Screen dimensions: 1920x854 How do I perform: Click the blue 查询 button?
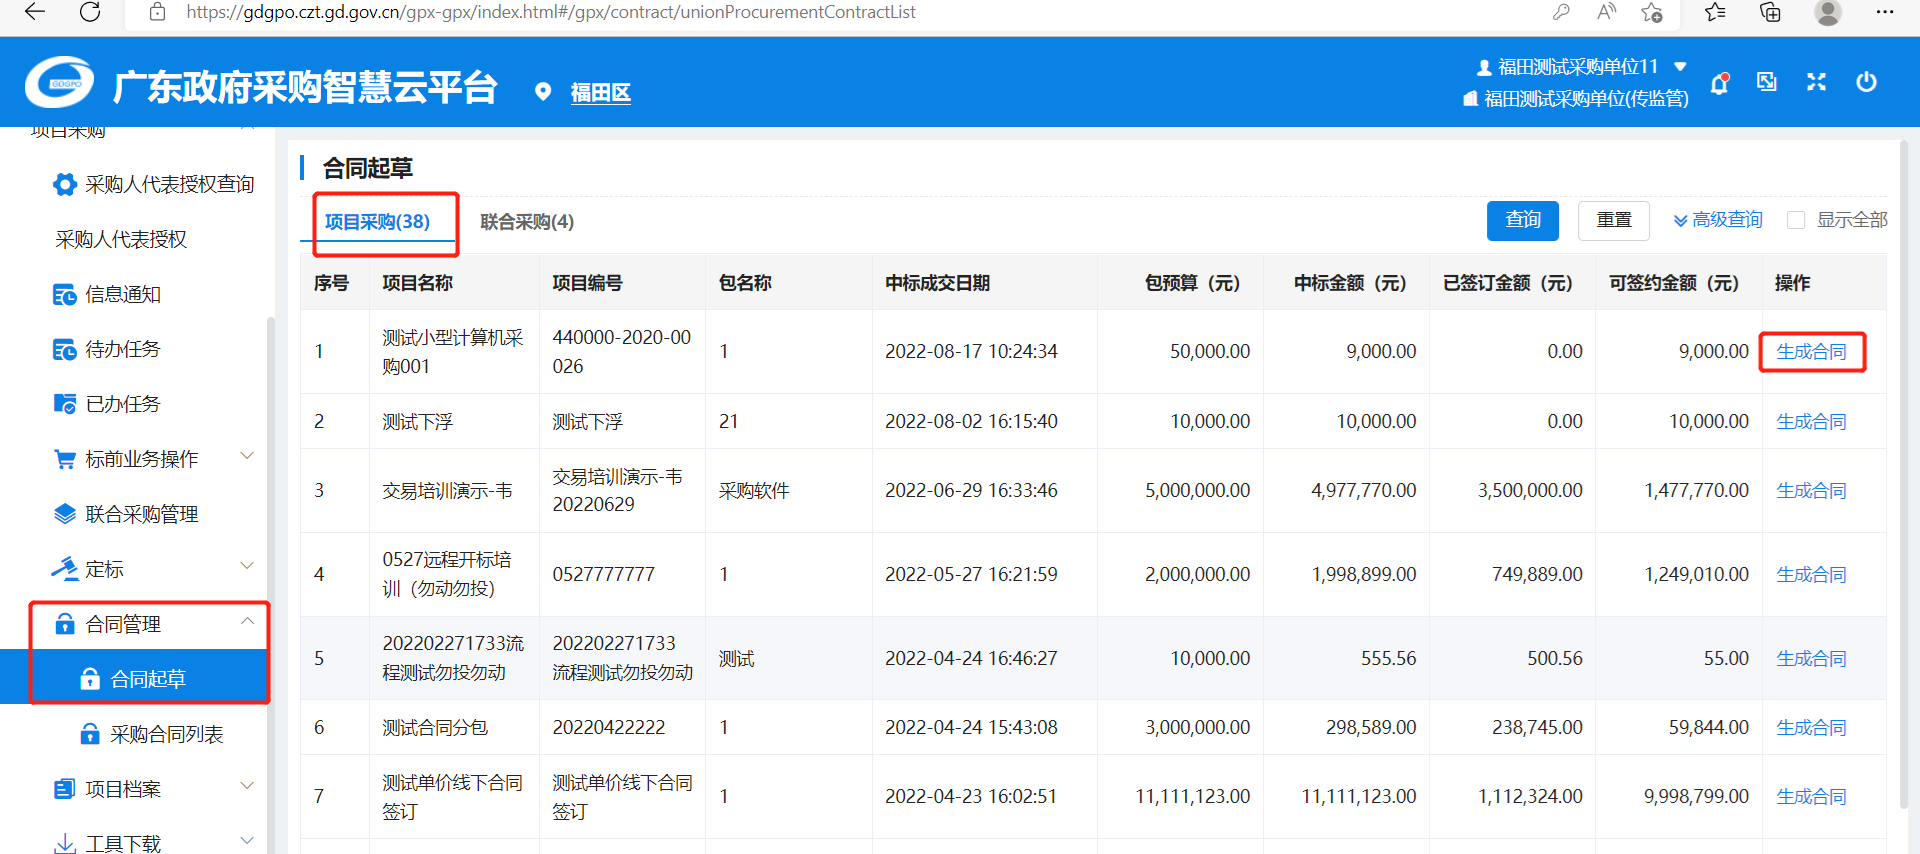[x=1522, y=220]
